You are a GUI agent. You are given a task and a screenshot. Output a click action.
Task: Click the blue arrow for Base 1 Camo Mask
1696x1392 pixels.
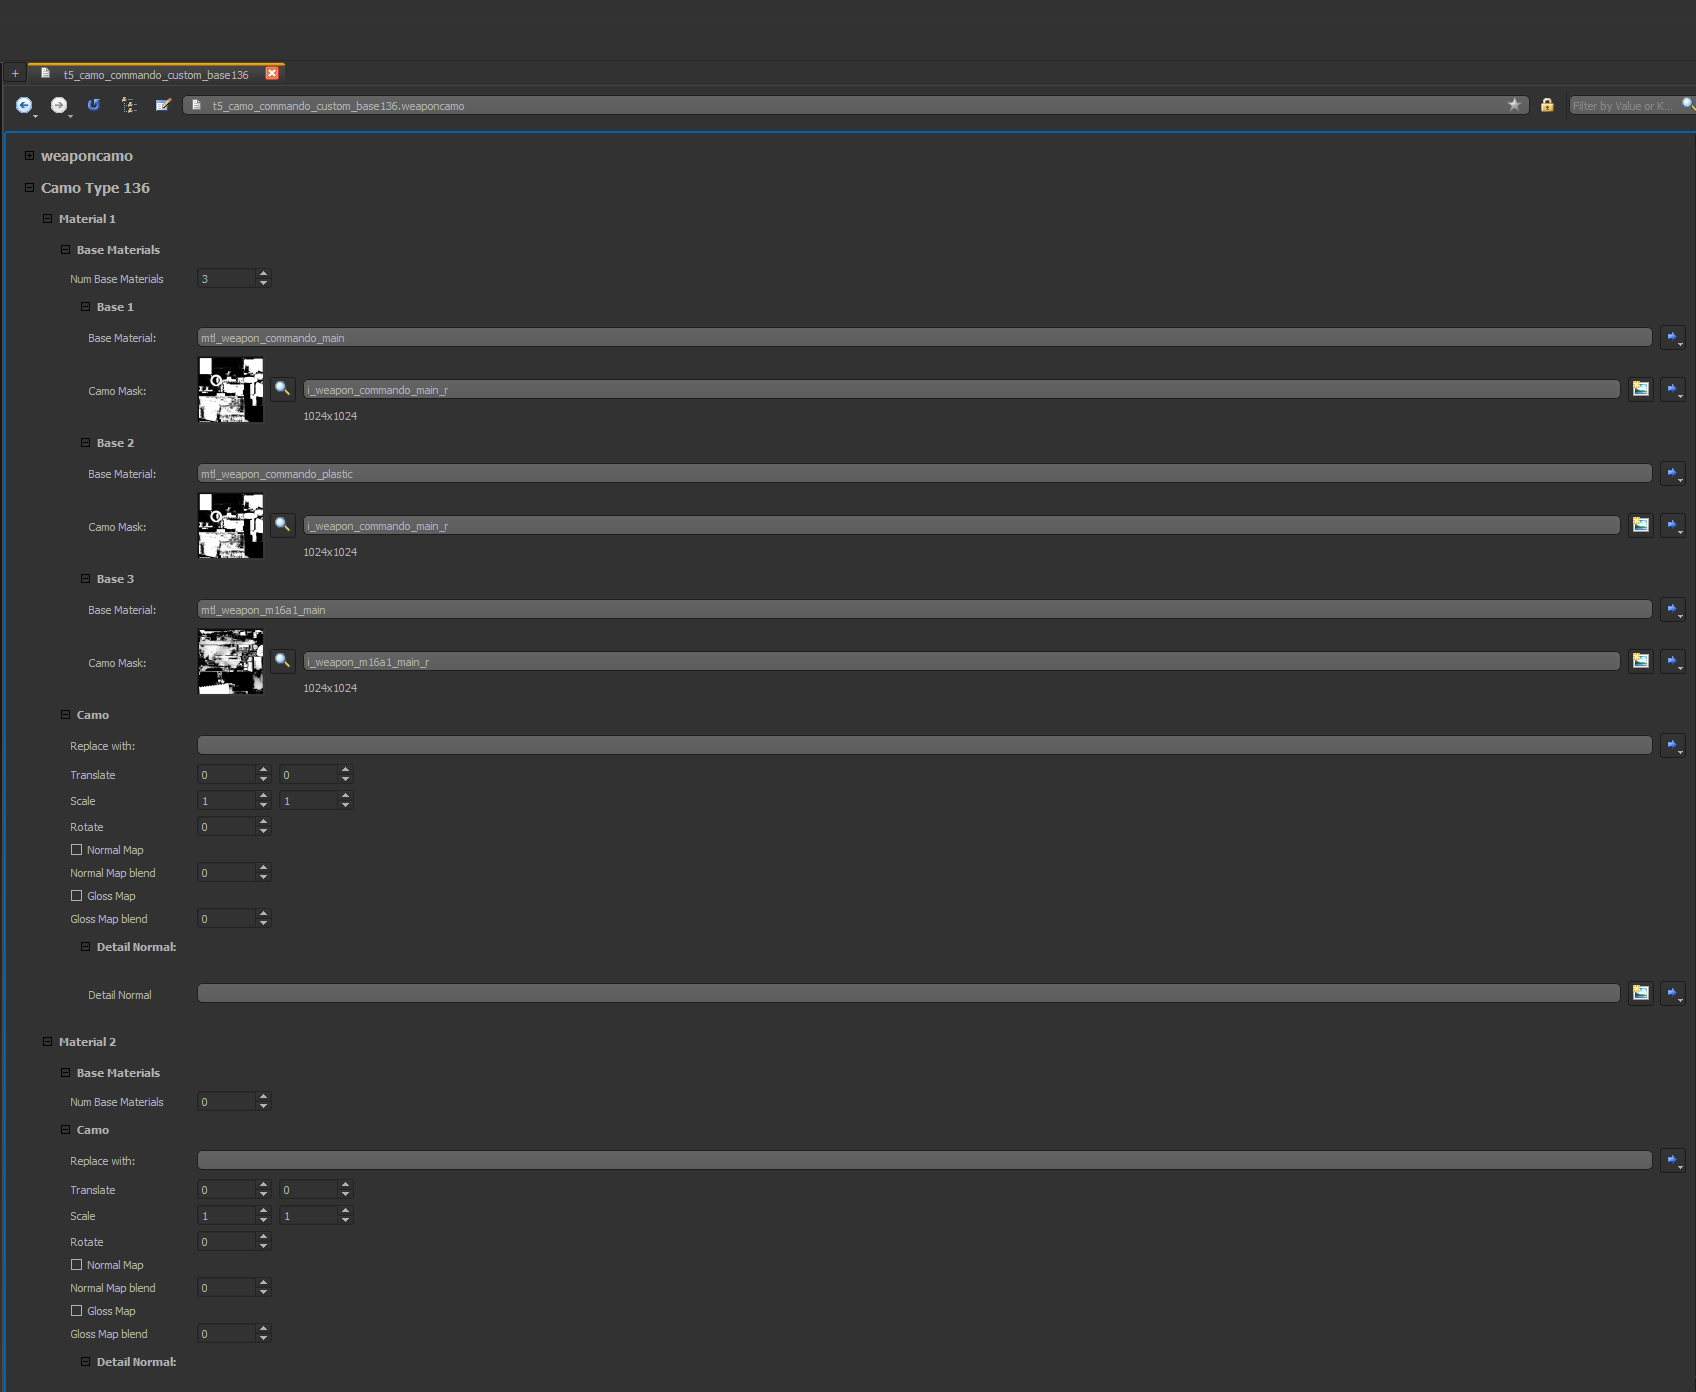1673,389
